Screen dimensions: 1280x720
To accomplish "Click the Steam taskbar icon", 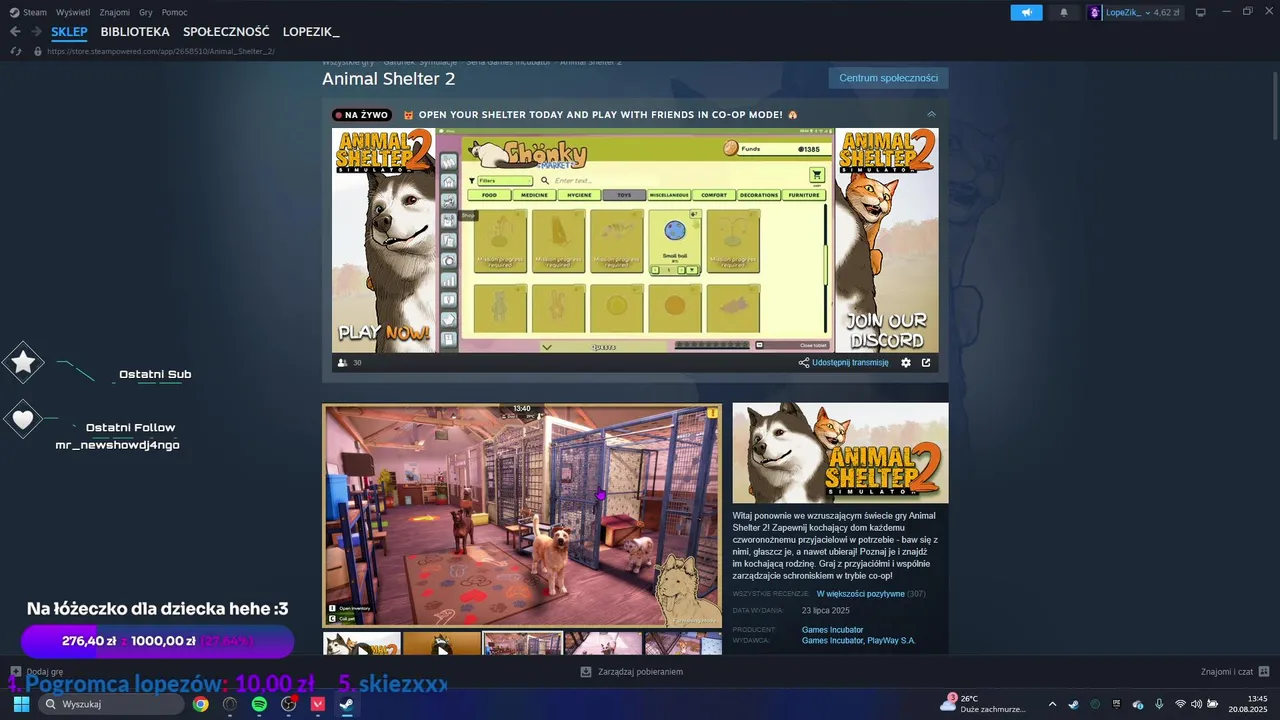I will pyautogui.click(x=346, y=704).
